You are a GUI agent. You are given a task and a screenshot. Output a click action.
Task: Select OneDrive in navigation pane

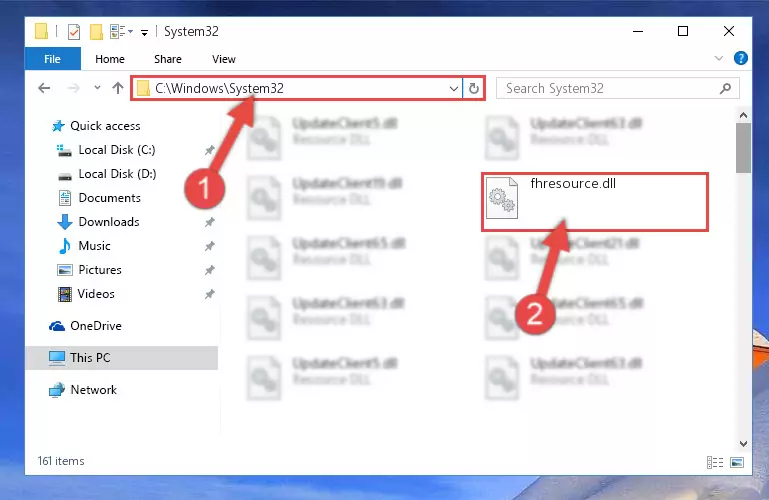pyautogui.click(x=96, y=326)
